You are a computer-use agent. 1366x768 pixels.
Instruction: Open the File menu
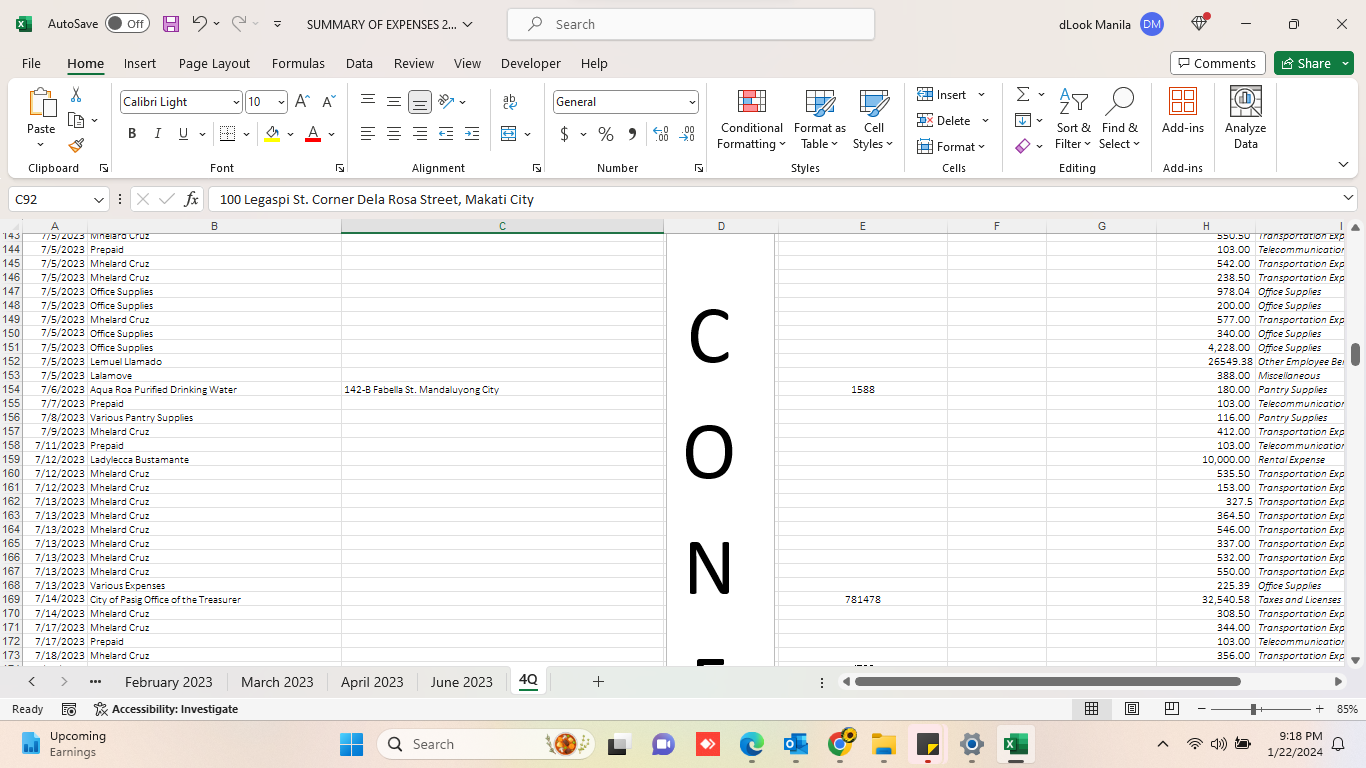click(x=31, y=63)
